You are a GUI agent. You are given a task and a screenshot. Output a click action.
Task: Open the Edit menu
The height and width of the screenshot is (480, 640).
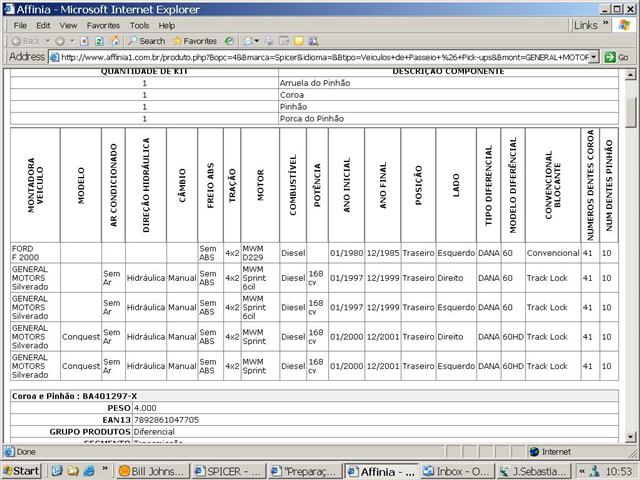point(43,25)
